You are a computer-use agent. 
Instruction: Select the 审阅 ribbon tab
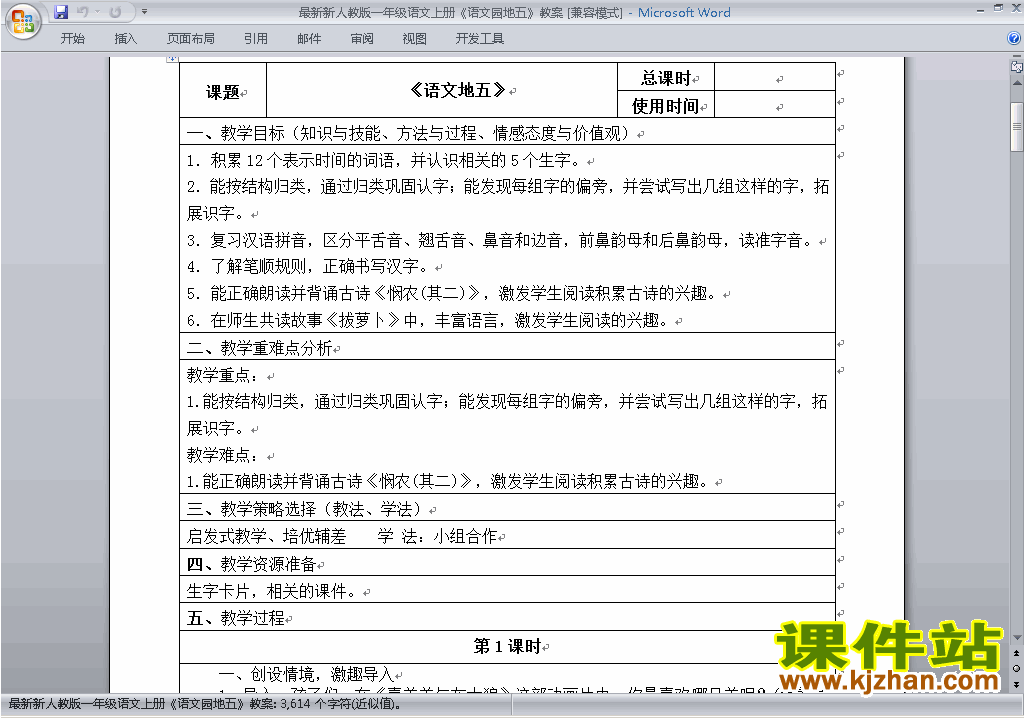click(362, 39)
